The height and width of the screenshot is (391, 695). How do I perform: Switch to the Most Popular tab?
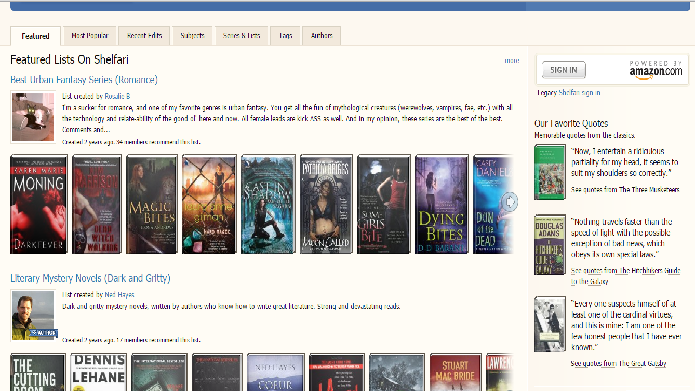tap(90, 35)
